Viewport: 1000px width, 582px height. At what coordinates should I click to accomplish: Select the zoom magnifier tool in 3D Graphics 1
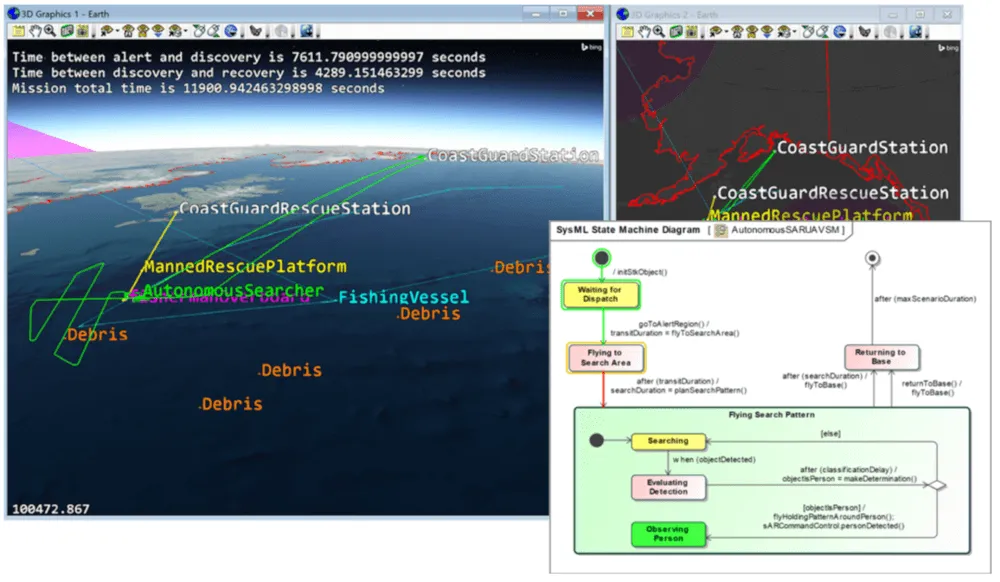pos(48,32)
